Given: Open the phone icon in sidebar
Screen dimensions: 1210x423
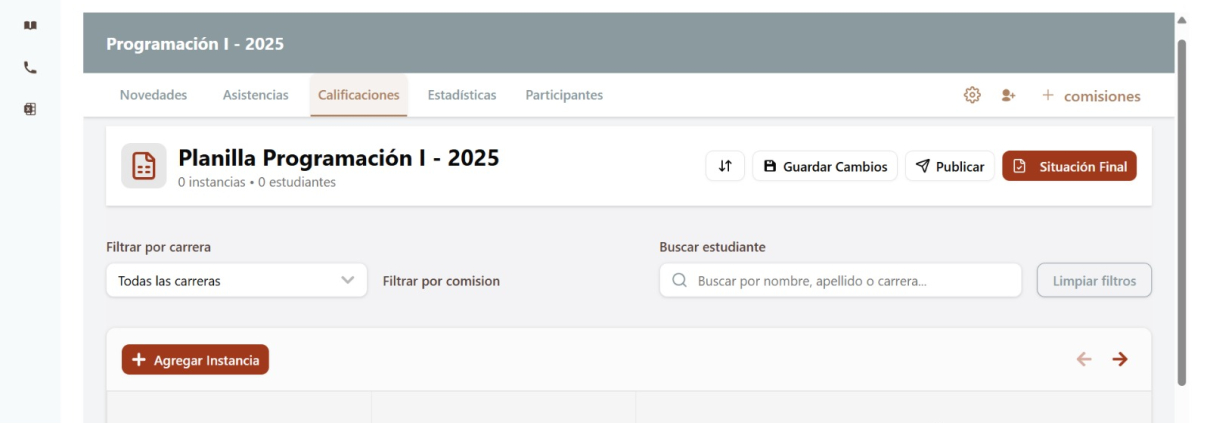Looking at the screenshot, I should coord(30,68).
